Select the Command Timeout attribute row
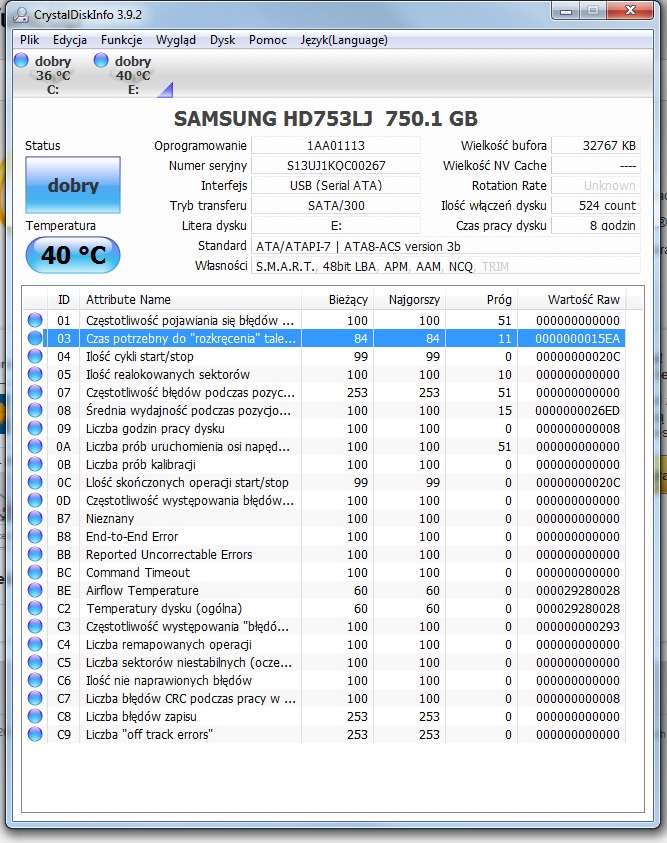The height and width of the screenshot is (843, 667). pos(324,573)
